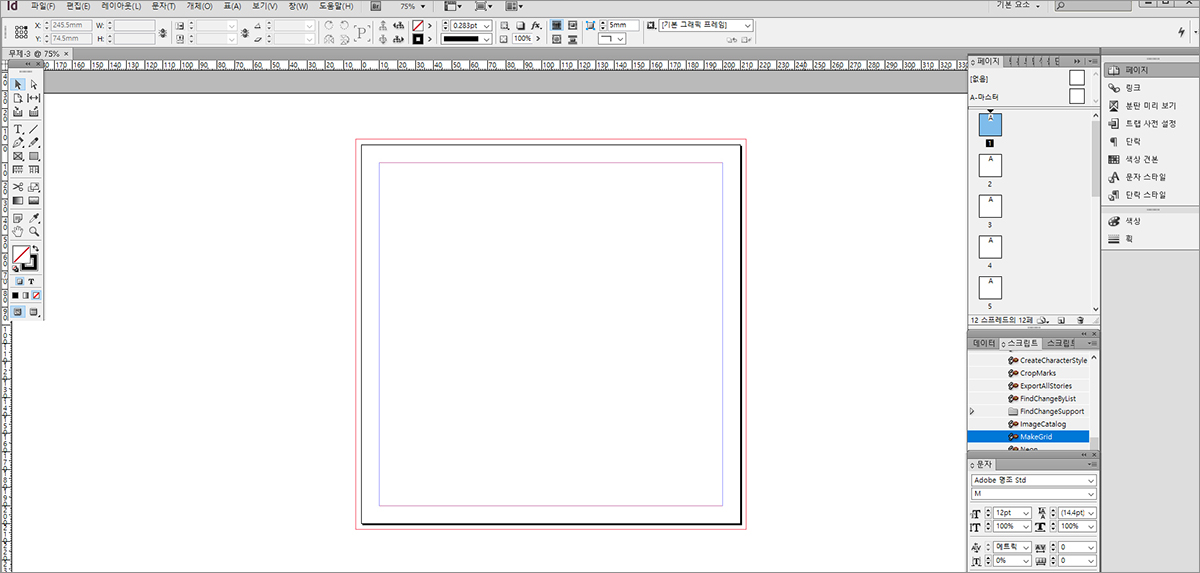The height and width of the screenshot is (573, 1200).
Task: Switch to the 데이터 panel tab
Action: point(985,342)
